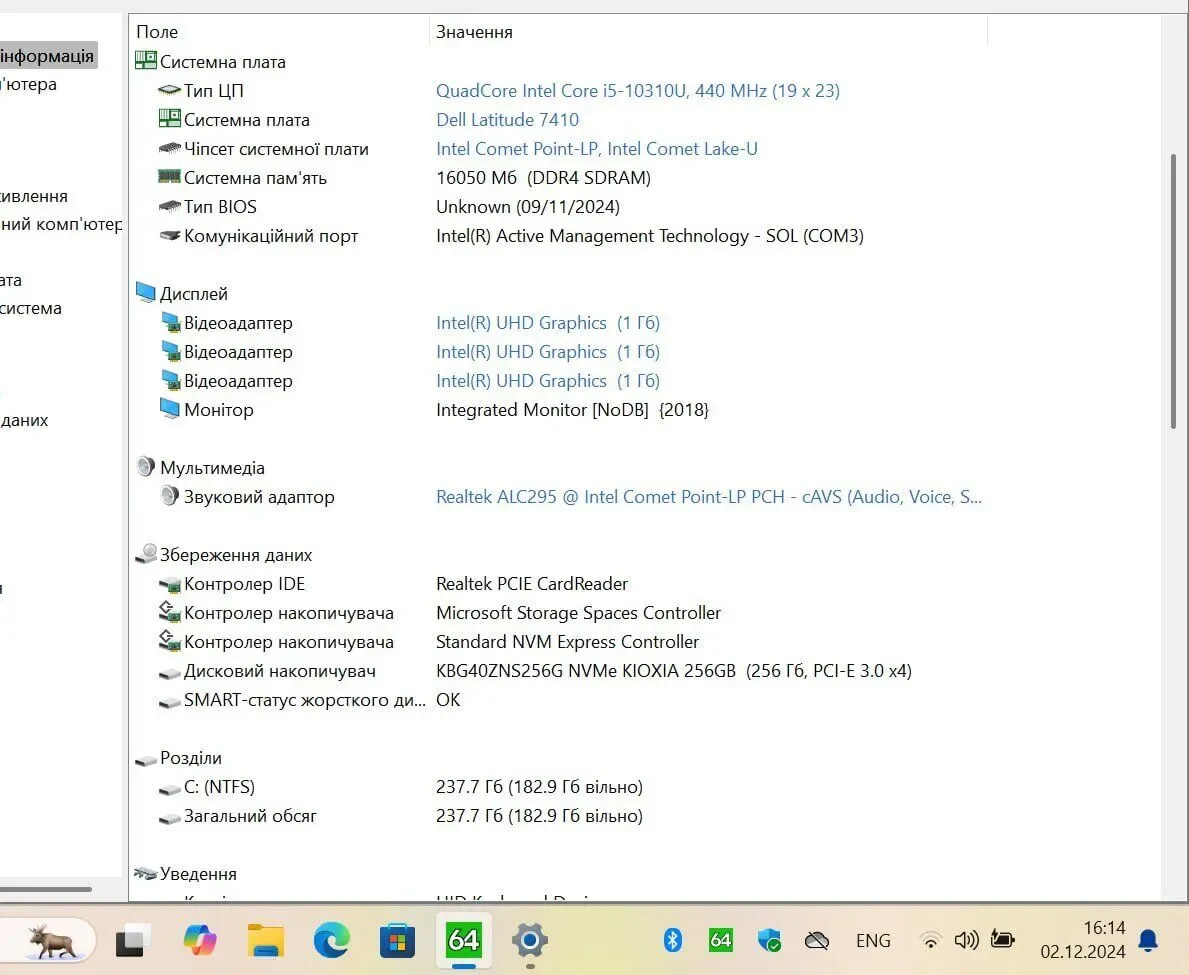Image resolution: width=1189 pixels, height=975 pixels.
Task: Follow the Realtek ALC295 sound adapter link
Action: [708, 497]
